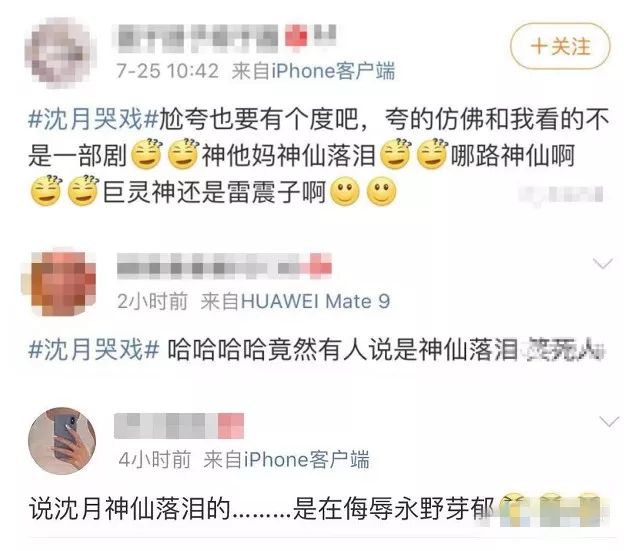Viewport: 636px width, 551px height.
Task: Click 来自HUAWEI Mate 9 source text
Action: tap(295, 301)
